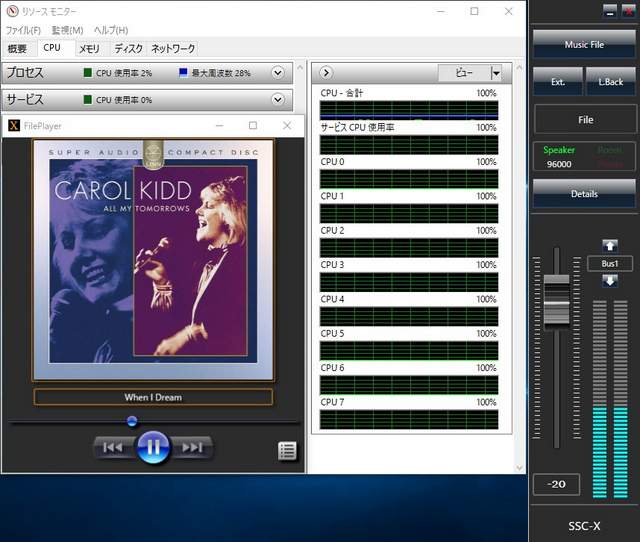Click the File button in SSC-X
Viewport: 640px width, 542px height.
[x=584, y=119]
